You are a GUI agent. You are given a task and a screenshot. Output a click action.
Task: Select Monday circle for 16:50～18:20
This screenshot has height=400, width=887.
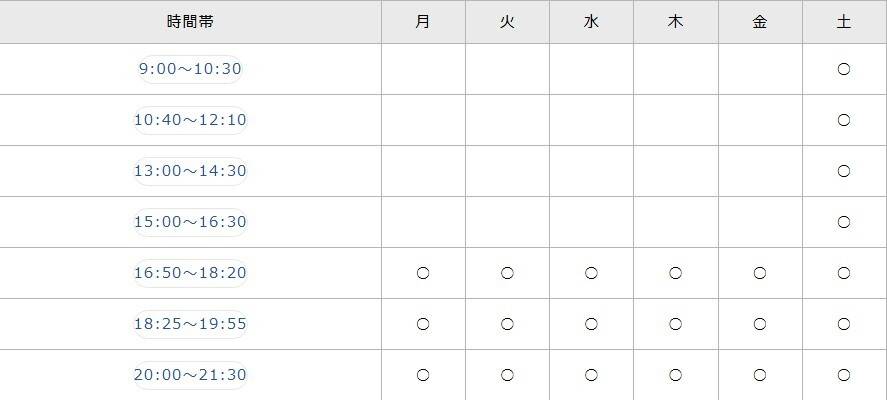point(423,273)
